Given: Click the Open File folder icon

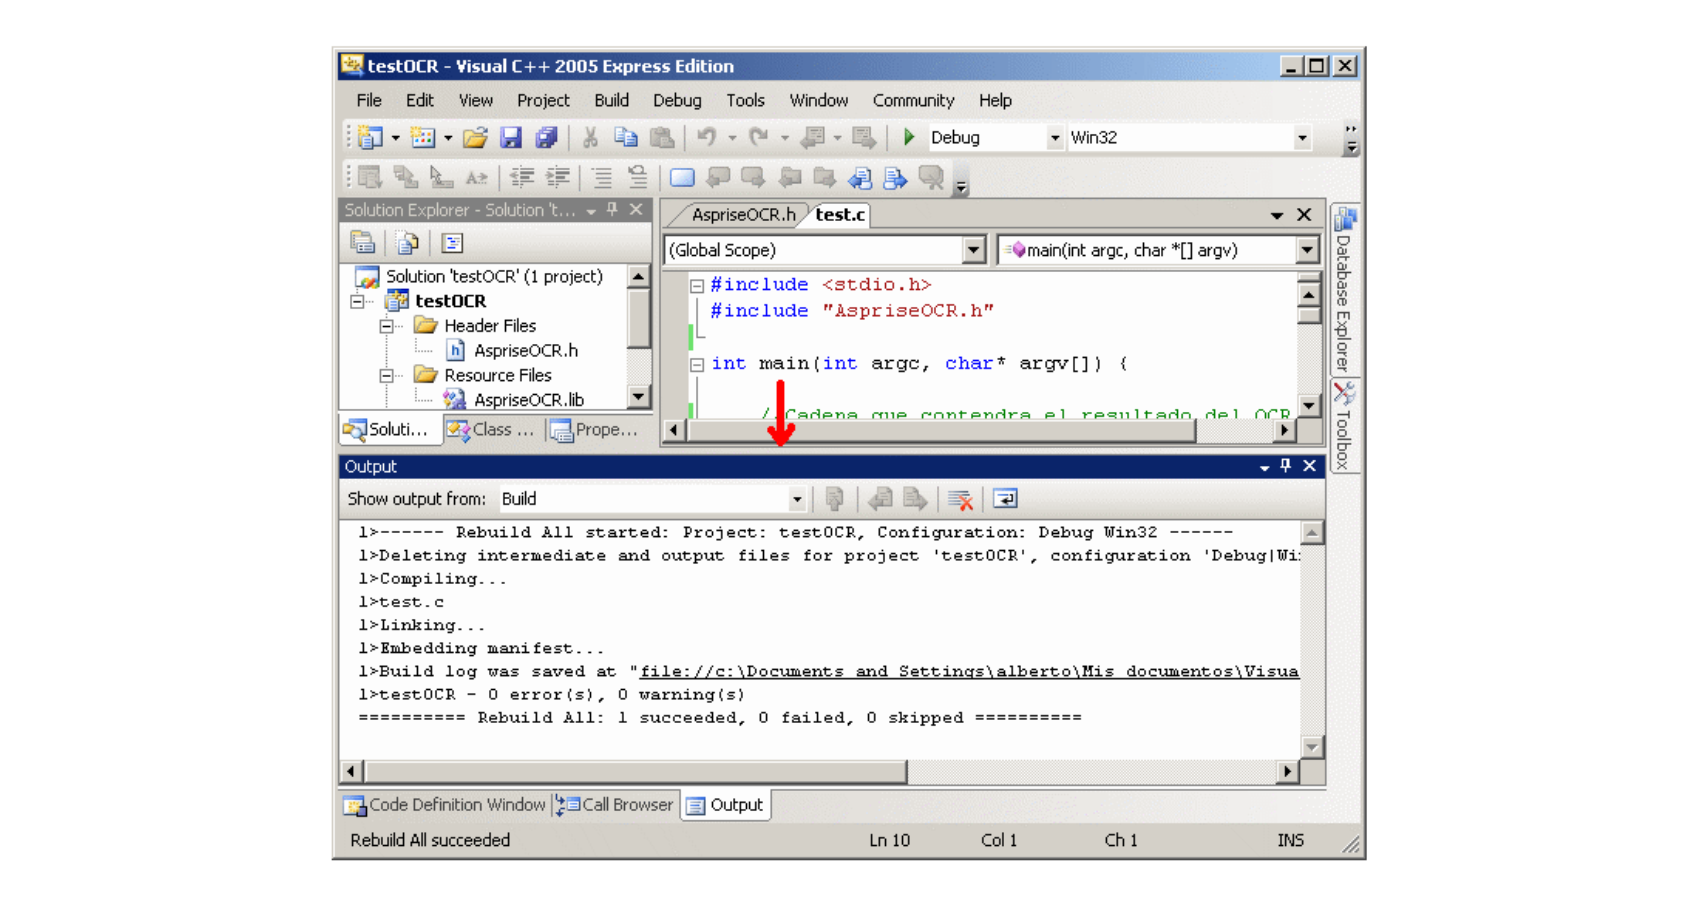Looking at the screenshot, I should [x=475, y=137].
